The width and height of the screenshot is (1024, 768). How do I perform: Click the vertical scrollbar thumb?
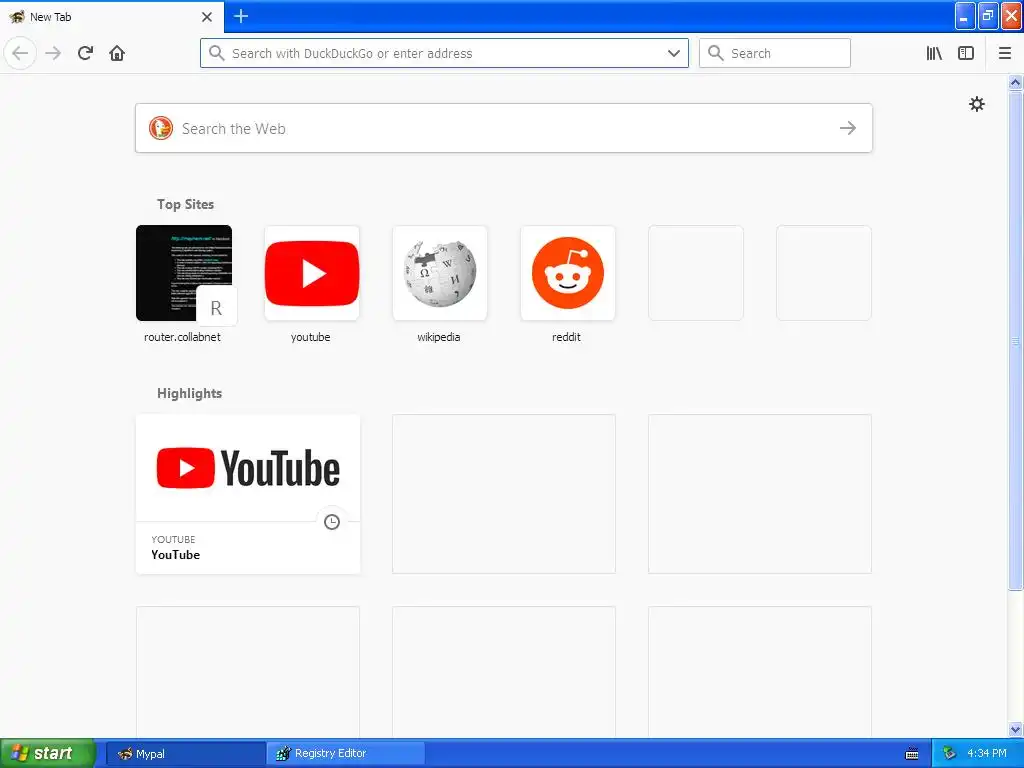tap(1016, 340)
